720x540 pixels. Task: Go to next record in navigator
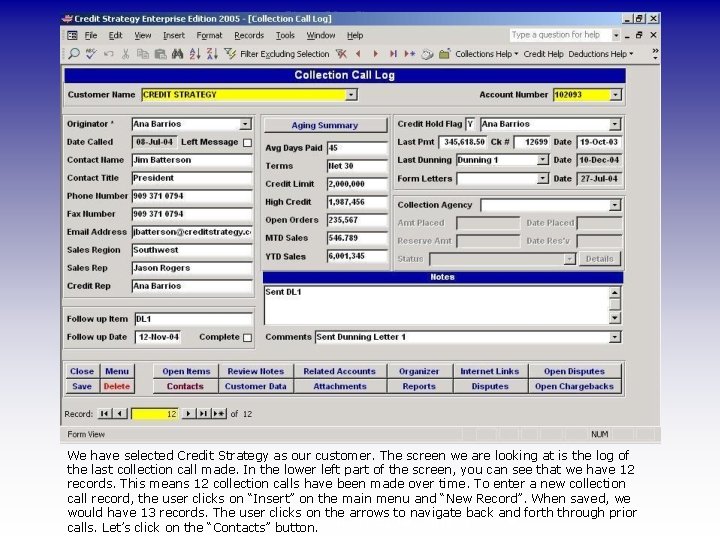click(x=188, y=413)
